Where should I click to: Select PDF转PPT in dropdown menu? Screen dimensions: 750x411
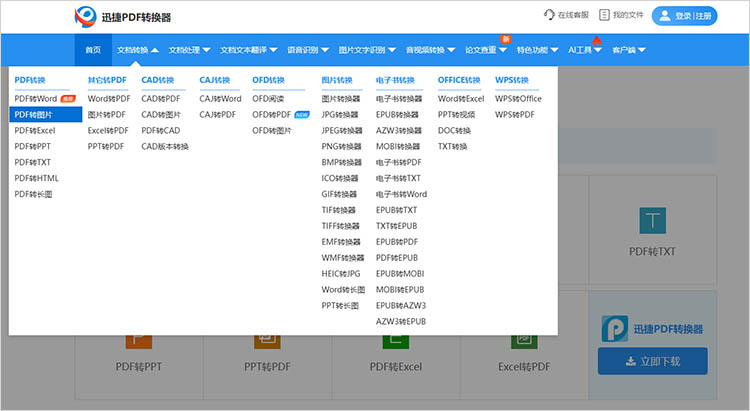[33, 146]
